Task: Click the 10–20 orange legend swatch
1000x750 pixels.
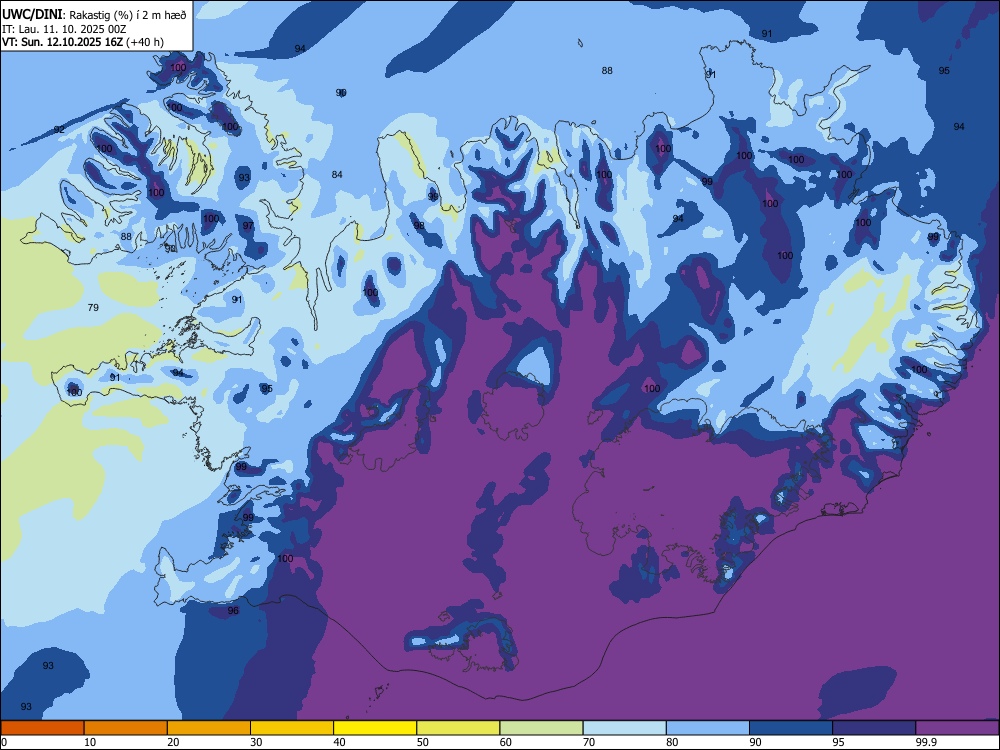Action: (x=126, y=728)
